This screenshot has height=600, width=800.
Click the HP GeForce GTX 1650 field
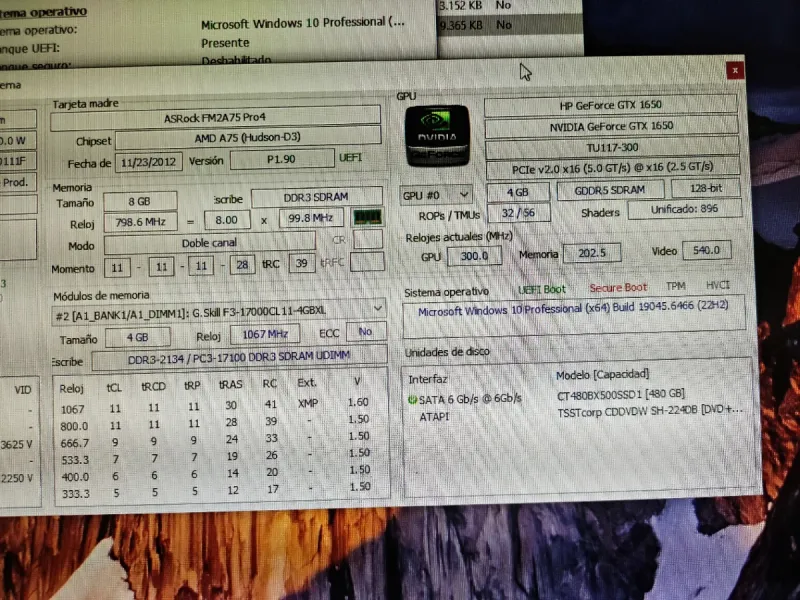click(x=611, y=105)
